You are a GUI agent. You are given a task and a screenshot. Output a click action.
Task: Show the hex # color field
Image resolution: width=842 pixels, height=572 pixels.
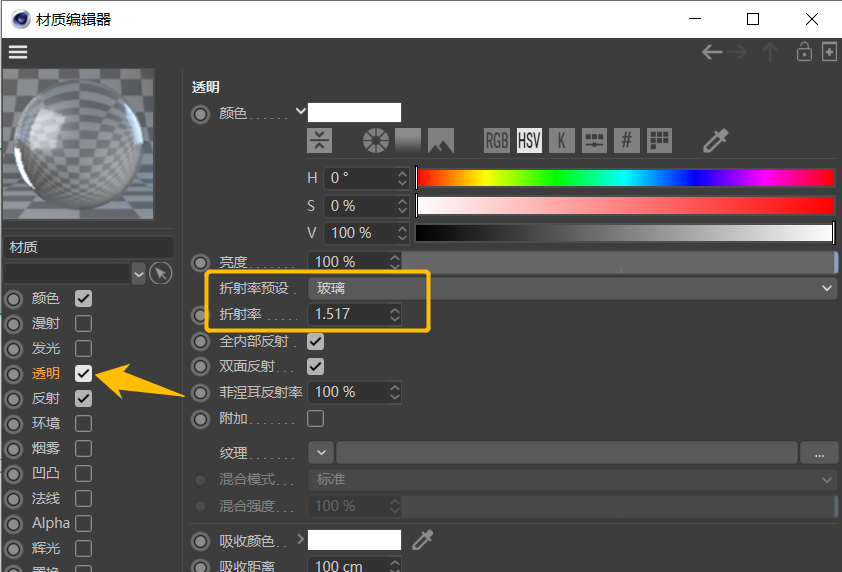[x=627, y=141]
